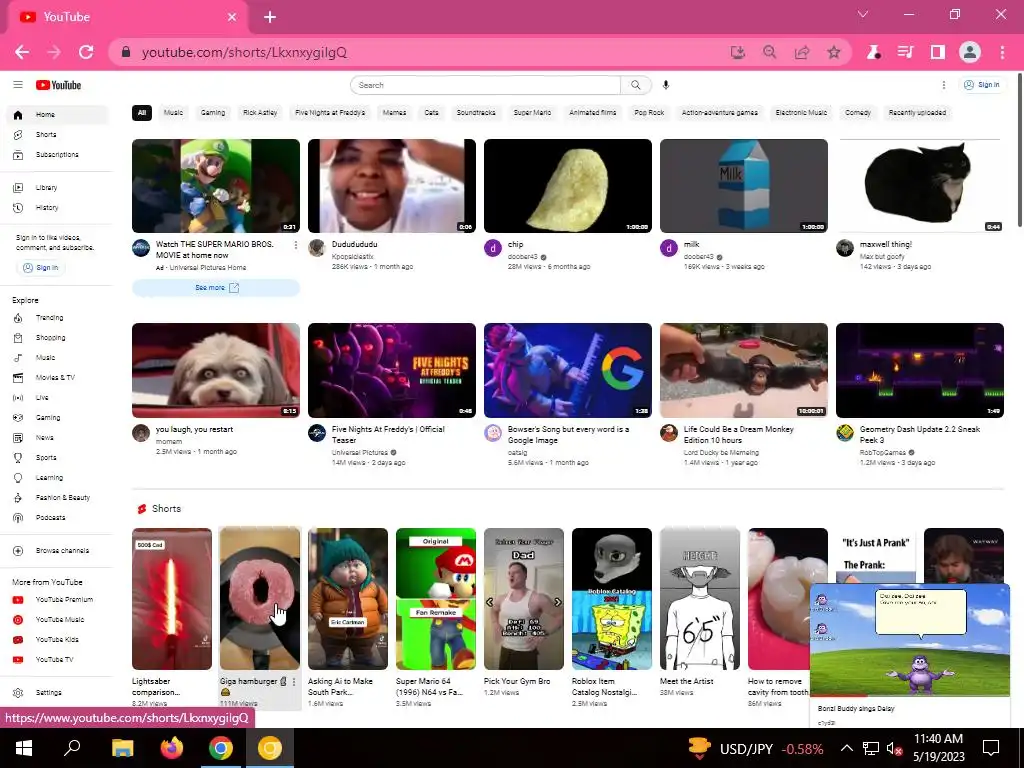Click the zoom magnifier icon in address bar

point(769,52)
